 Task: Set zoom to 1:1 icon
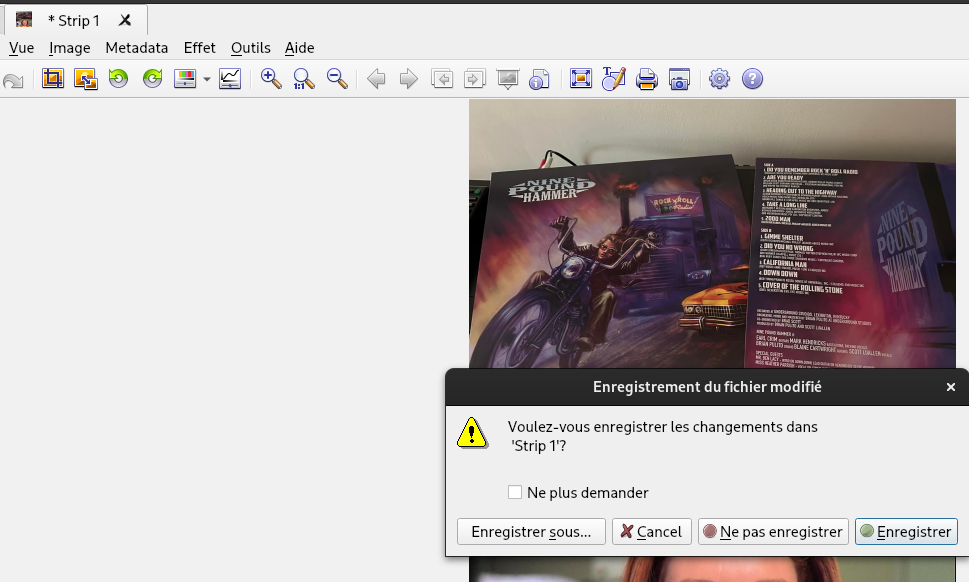pos(303,78)
